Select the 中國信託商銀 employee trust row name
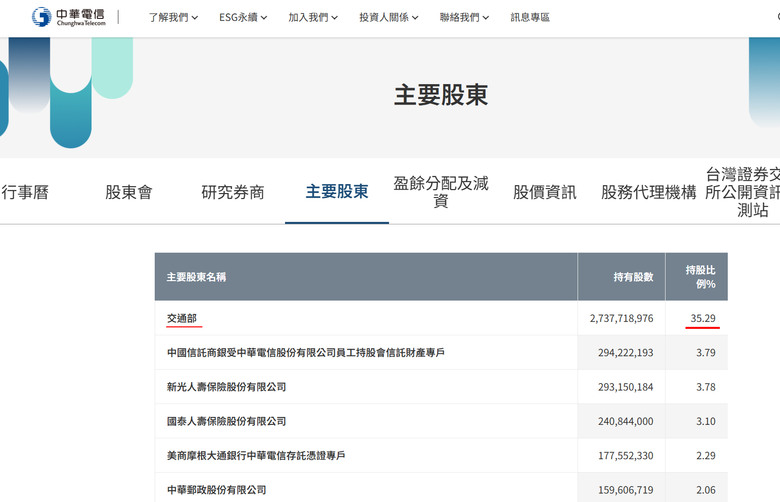Screen dimensions: 780x502 pos(305,352)
